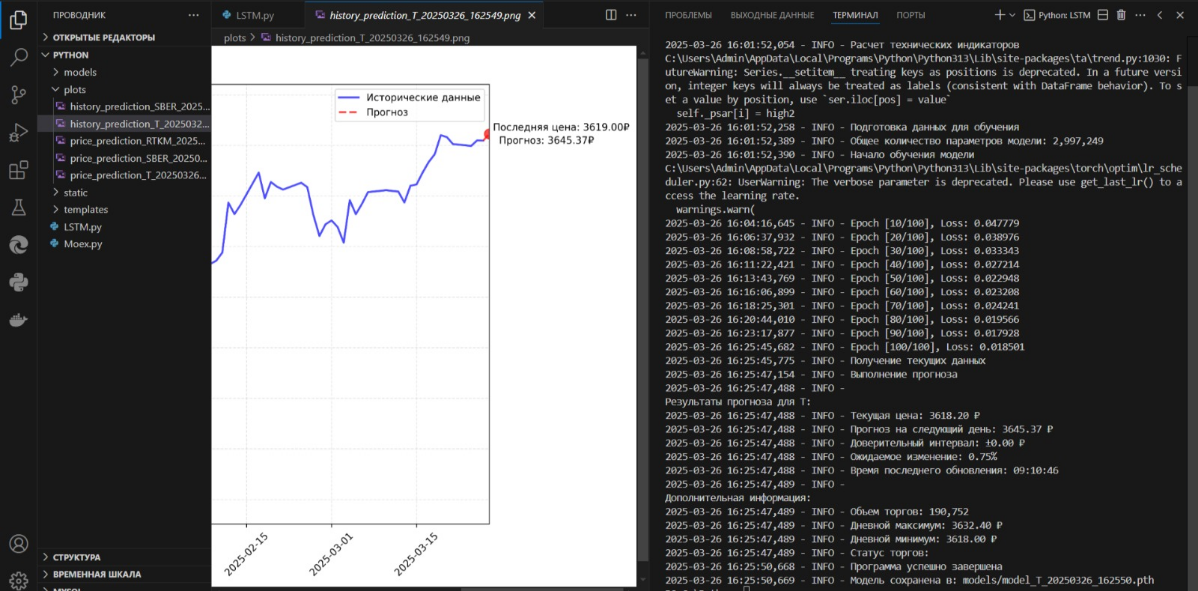The height and width of the screenshot is (591, 1198).
Task: Split the active terminal
Action: (x=1103, y=15)
